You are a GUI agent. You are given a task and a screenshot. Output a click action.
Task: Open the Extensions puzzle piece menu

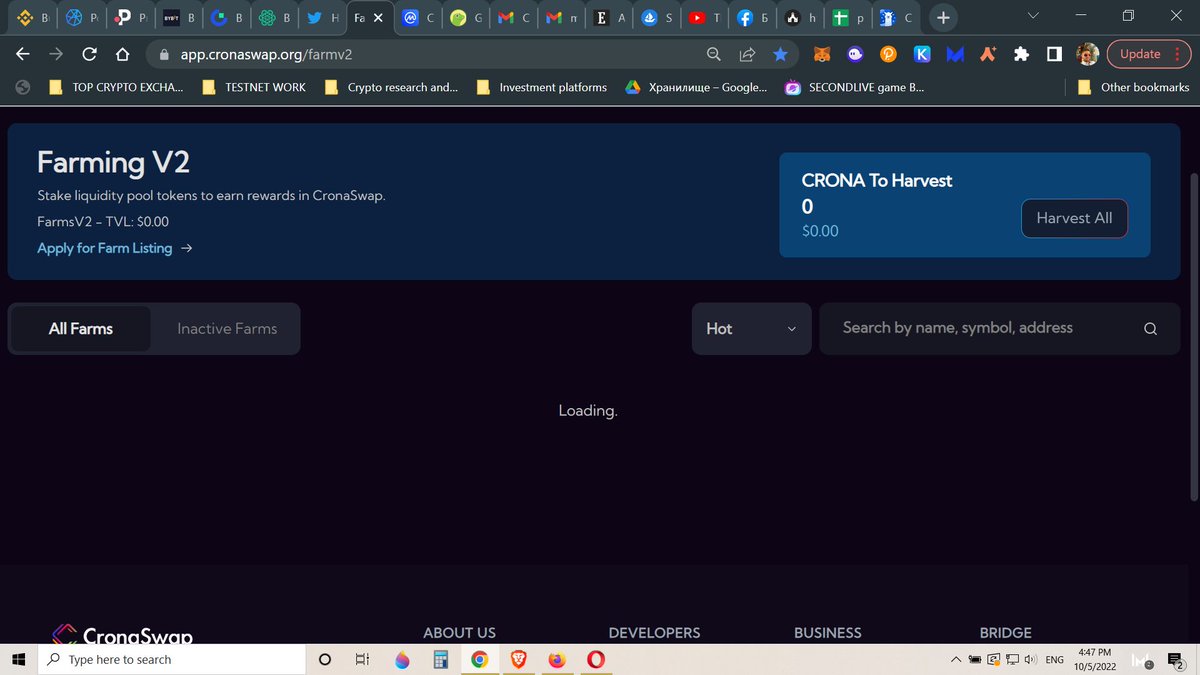coord(1021,54)
